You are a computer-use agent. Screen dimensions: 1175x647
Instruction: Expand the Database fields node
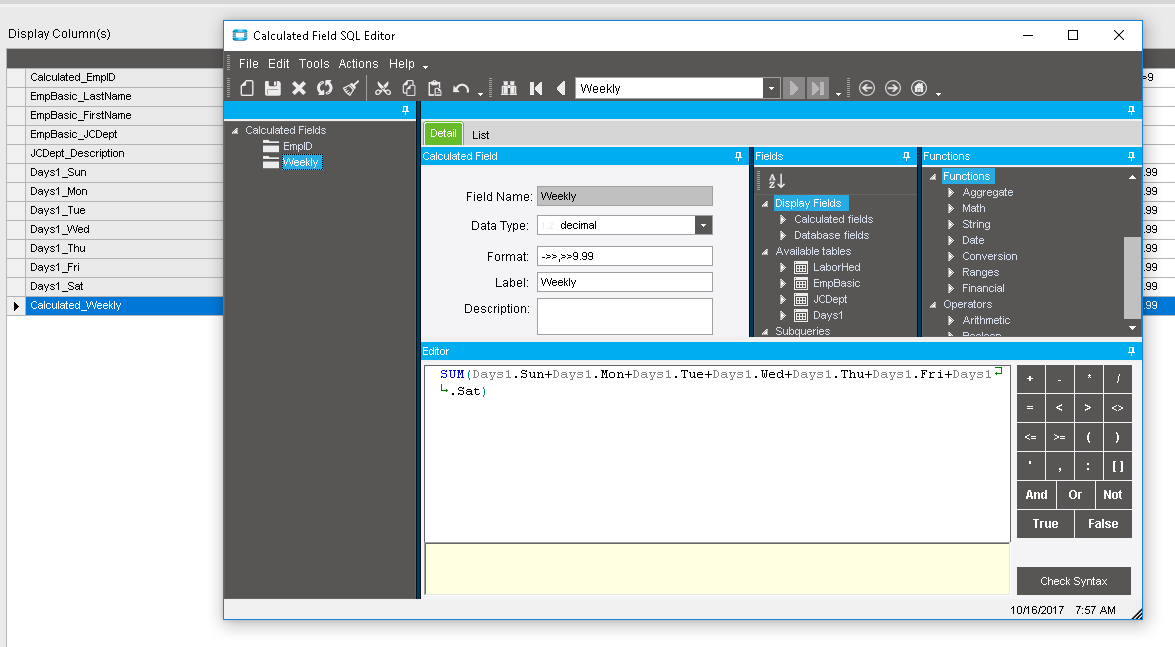[783, 235]
